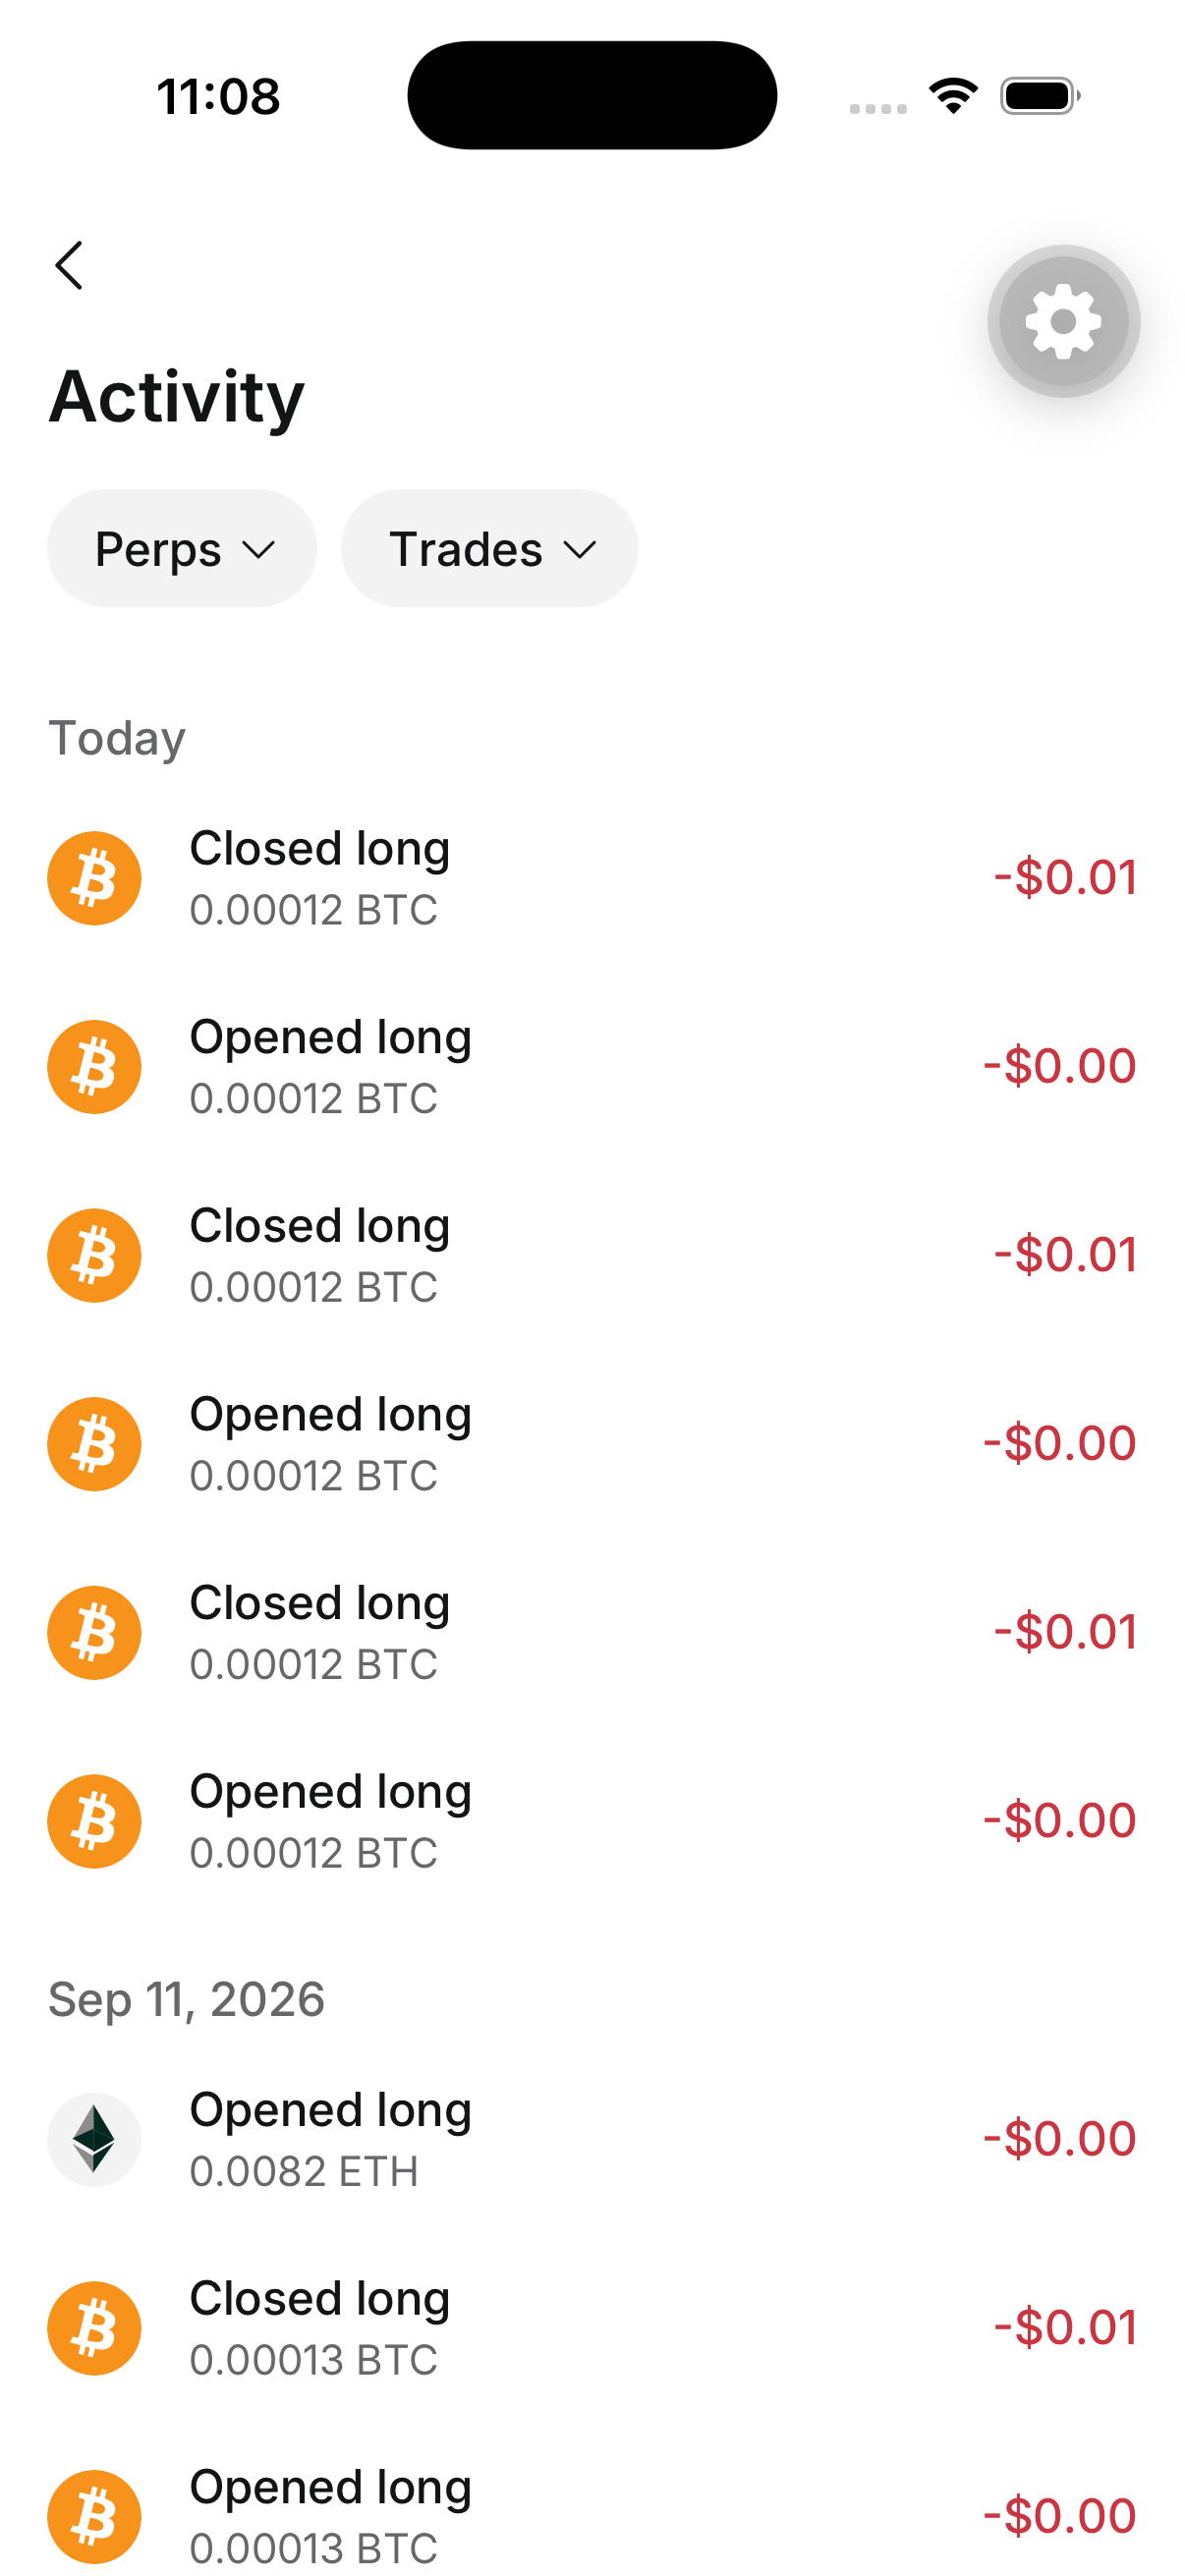Open Opened long 0.0082 ETH transaction
Screen dimensions: 1185x2576
coord(592,2139)
